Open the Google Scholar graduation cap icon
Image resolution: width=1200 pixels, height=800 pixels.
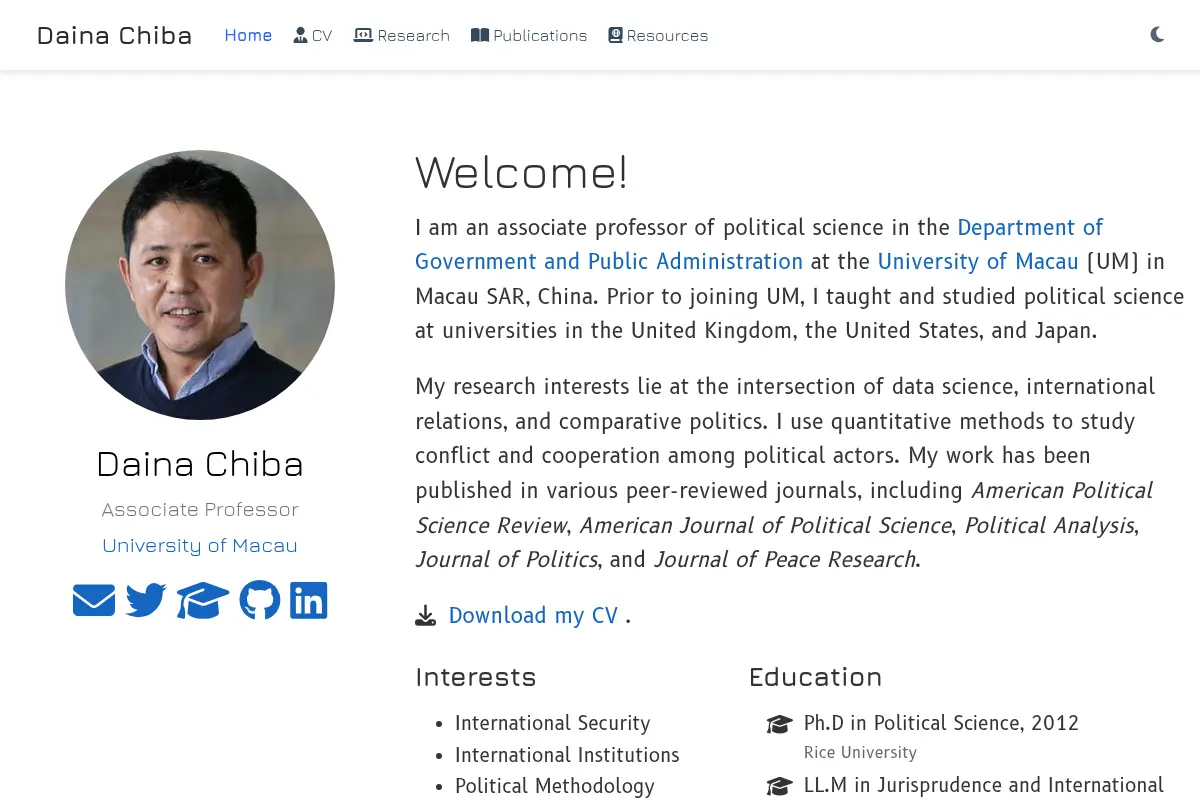click(203, 601)
